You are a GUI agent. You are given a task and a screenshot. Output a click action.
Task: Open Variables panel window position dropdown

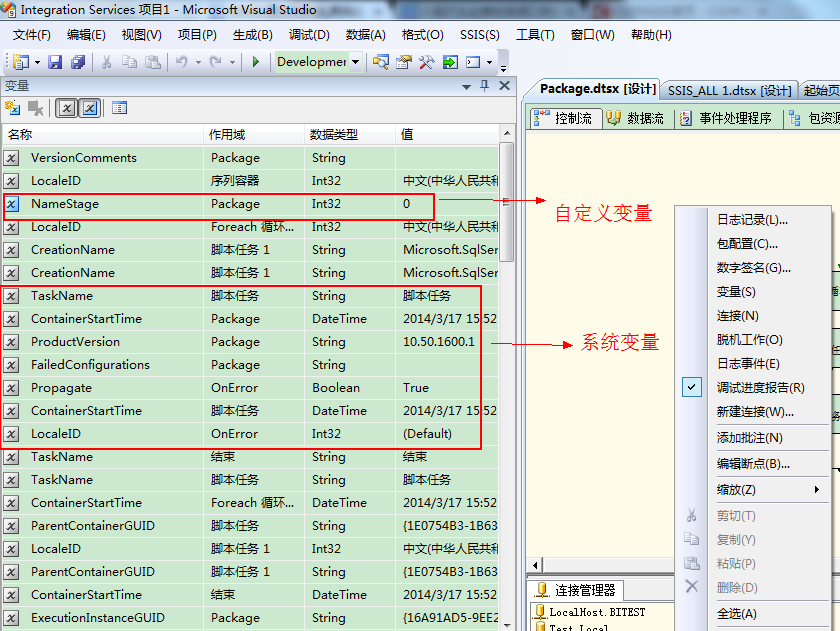click(x=467, y=86)
